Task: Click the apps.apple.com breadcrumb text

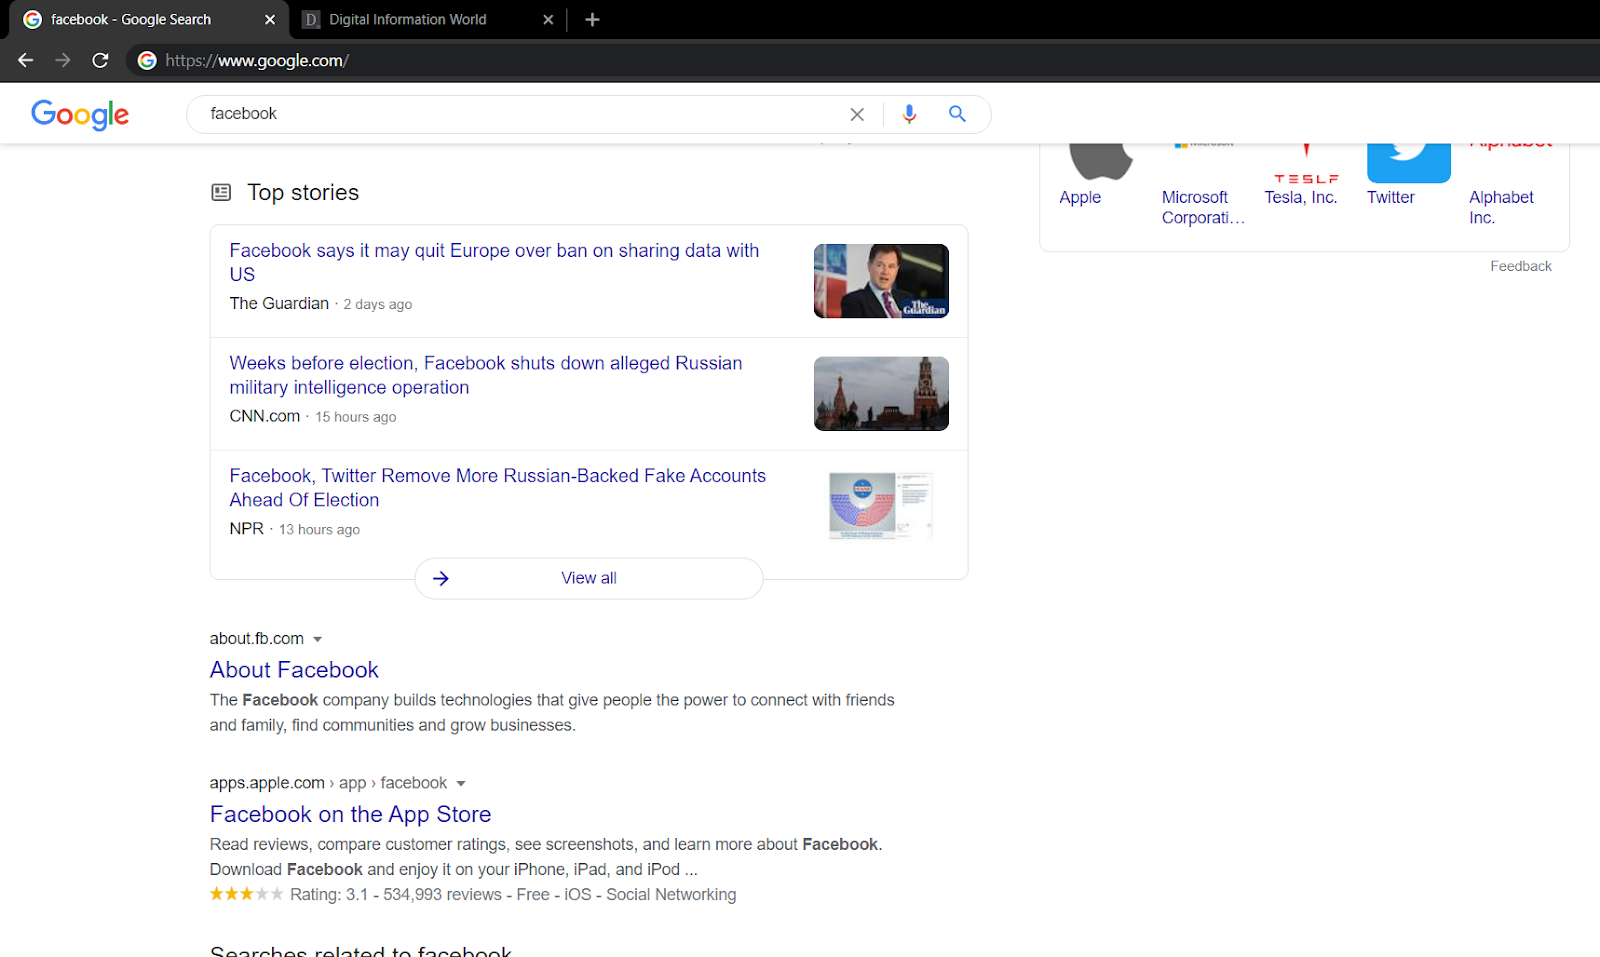Action: pos(328,783)
